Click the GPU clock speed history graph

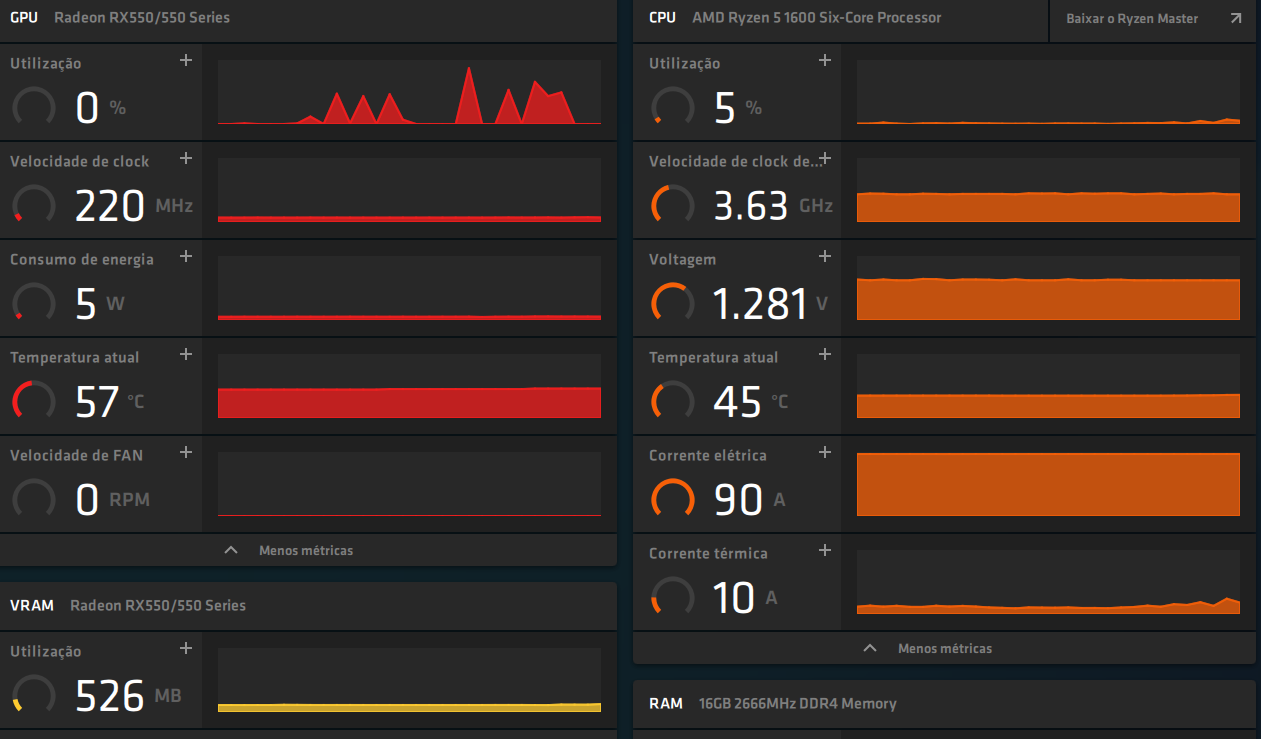(x=409, y=190)
